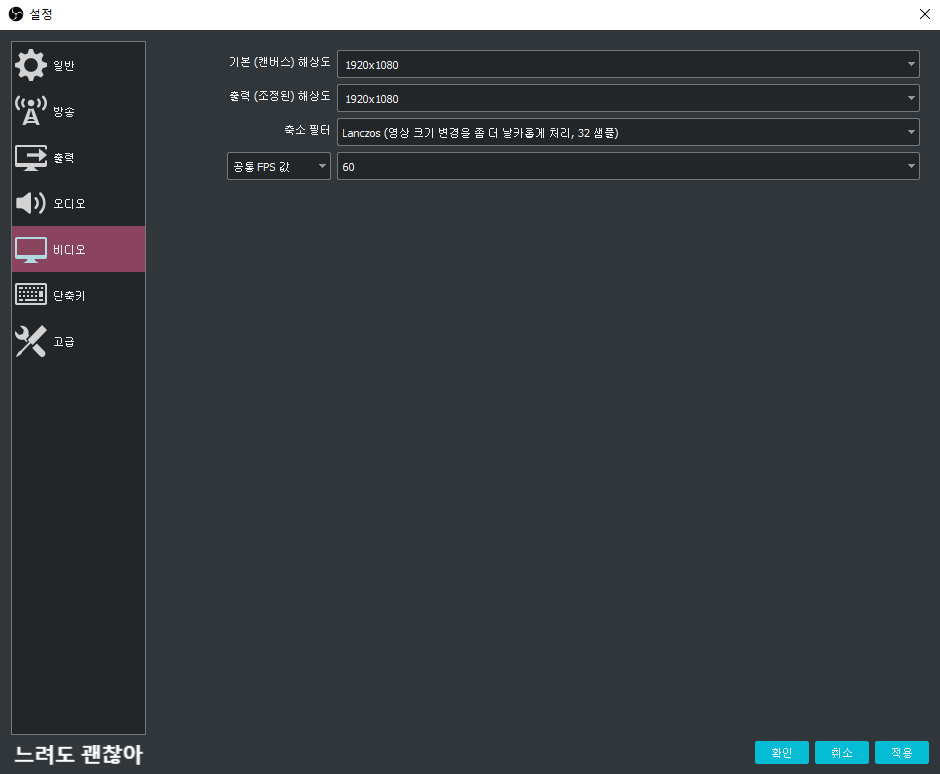The image size is (940, 774).
Task: Close the 설정 window
Action: tap(924, 14)
